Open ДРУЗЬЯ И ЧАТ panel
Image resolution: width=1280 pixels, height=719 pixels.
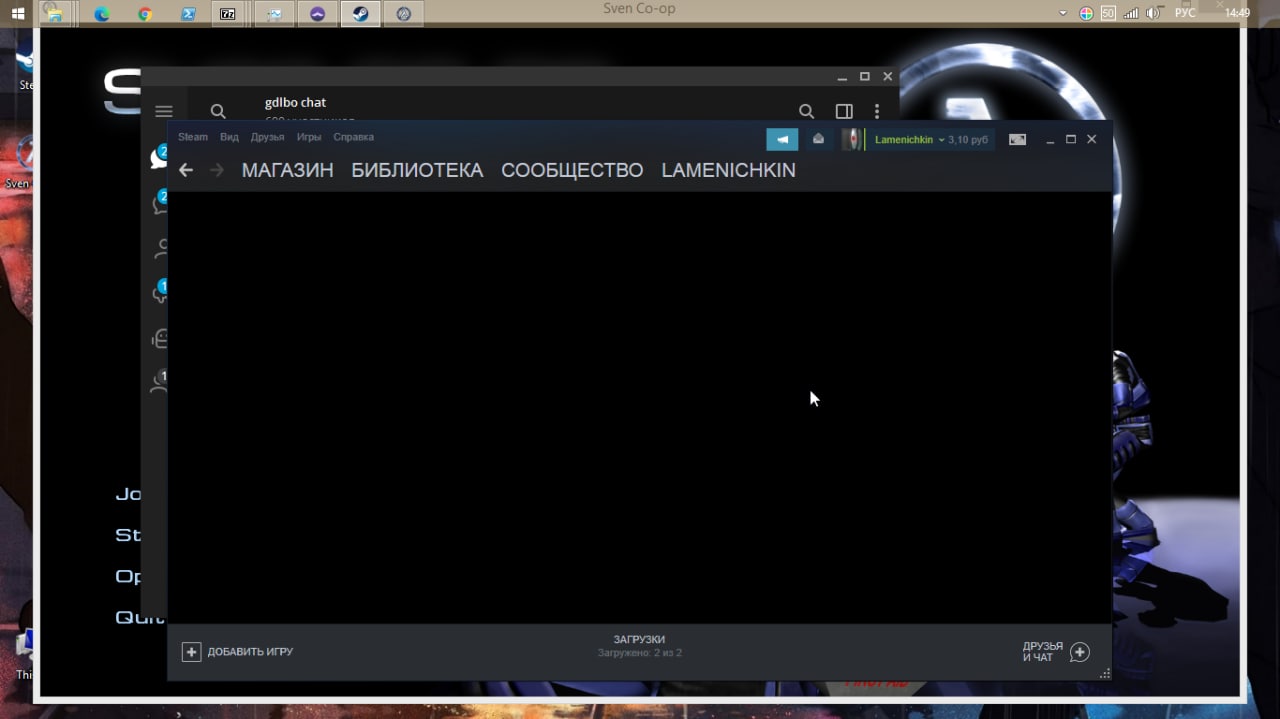[1056, 652]
